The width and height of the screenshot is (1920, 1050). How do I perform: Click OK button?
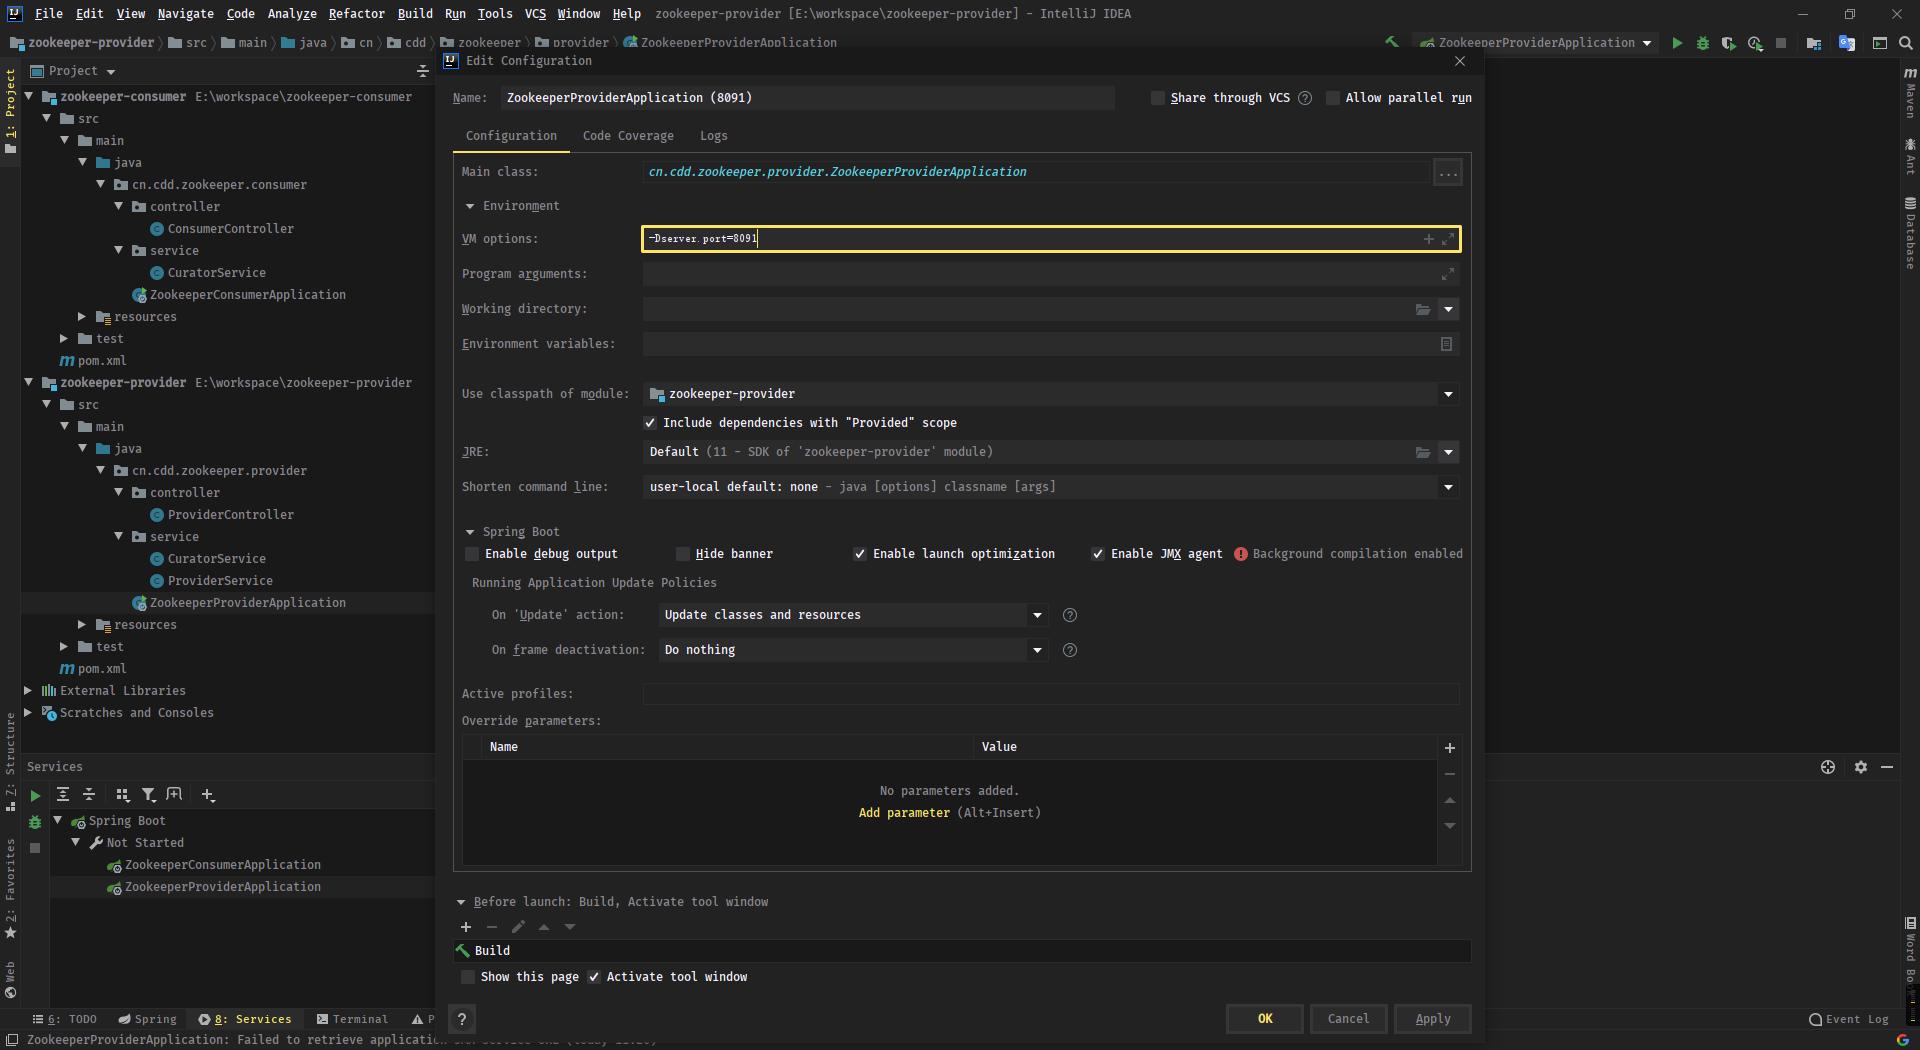click(1265, 1018)
